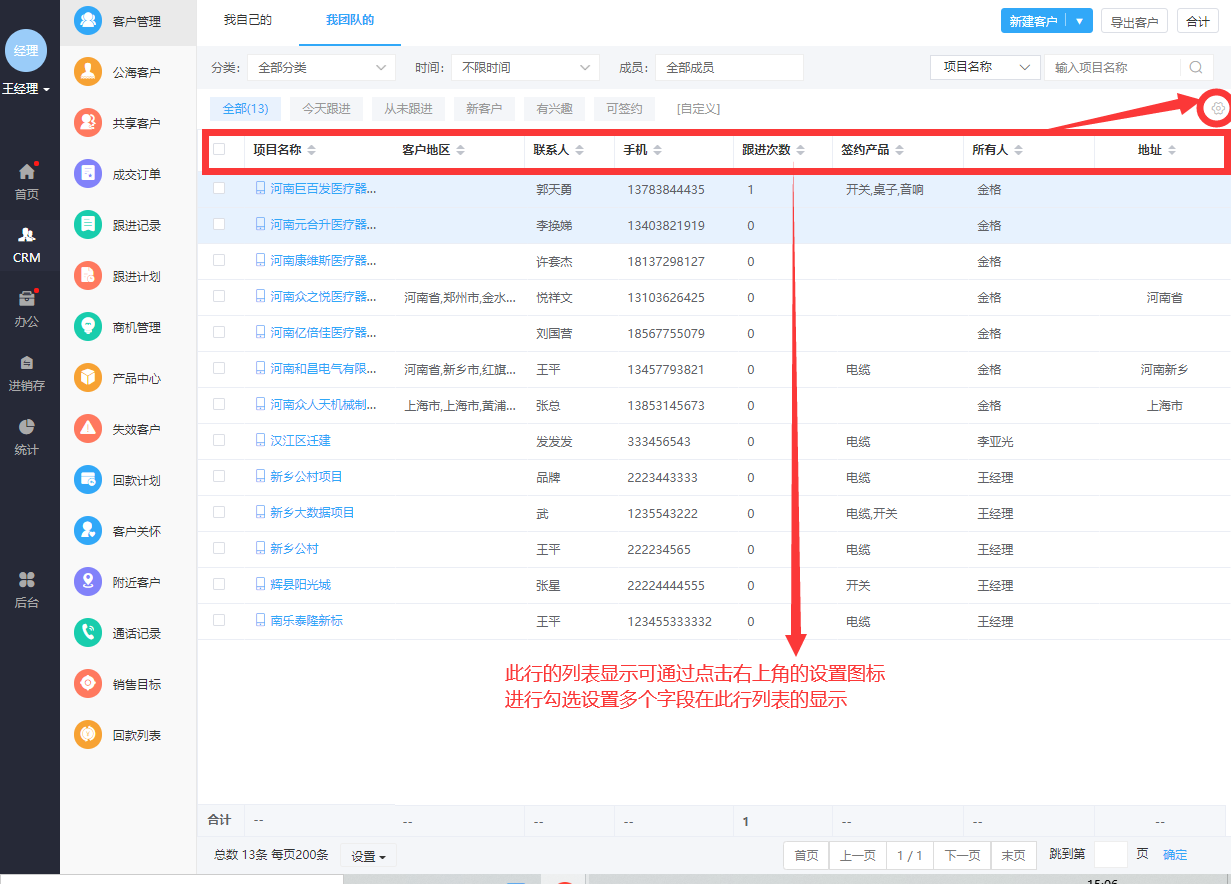Tick the select-all header checkbox
This screenshot has height=884, width=1231.
[x=219, y=149]
